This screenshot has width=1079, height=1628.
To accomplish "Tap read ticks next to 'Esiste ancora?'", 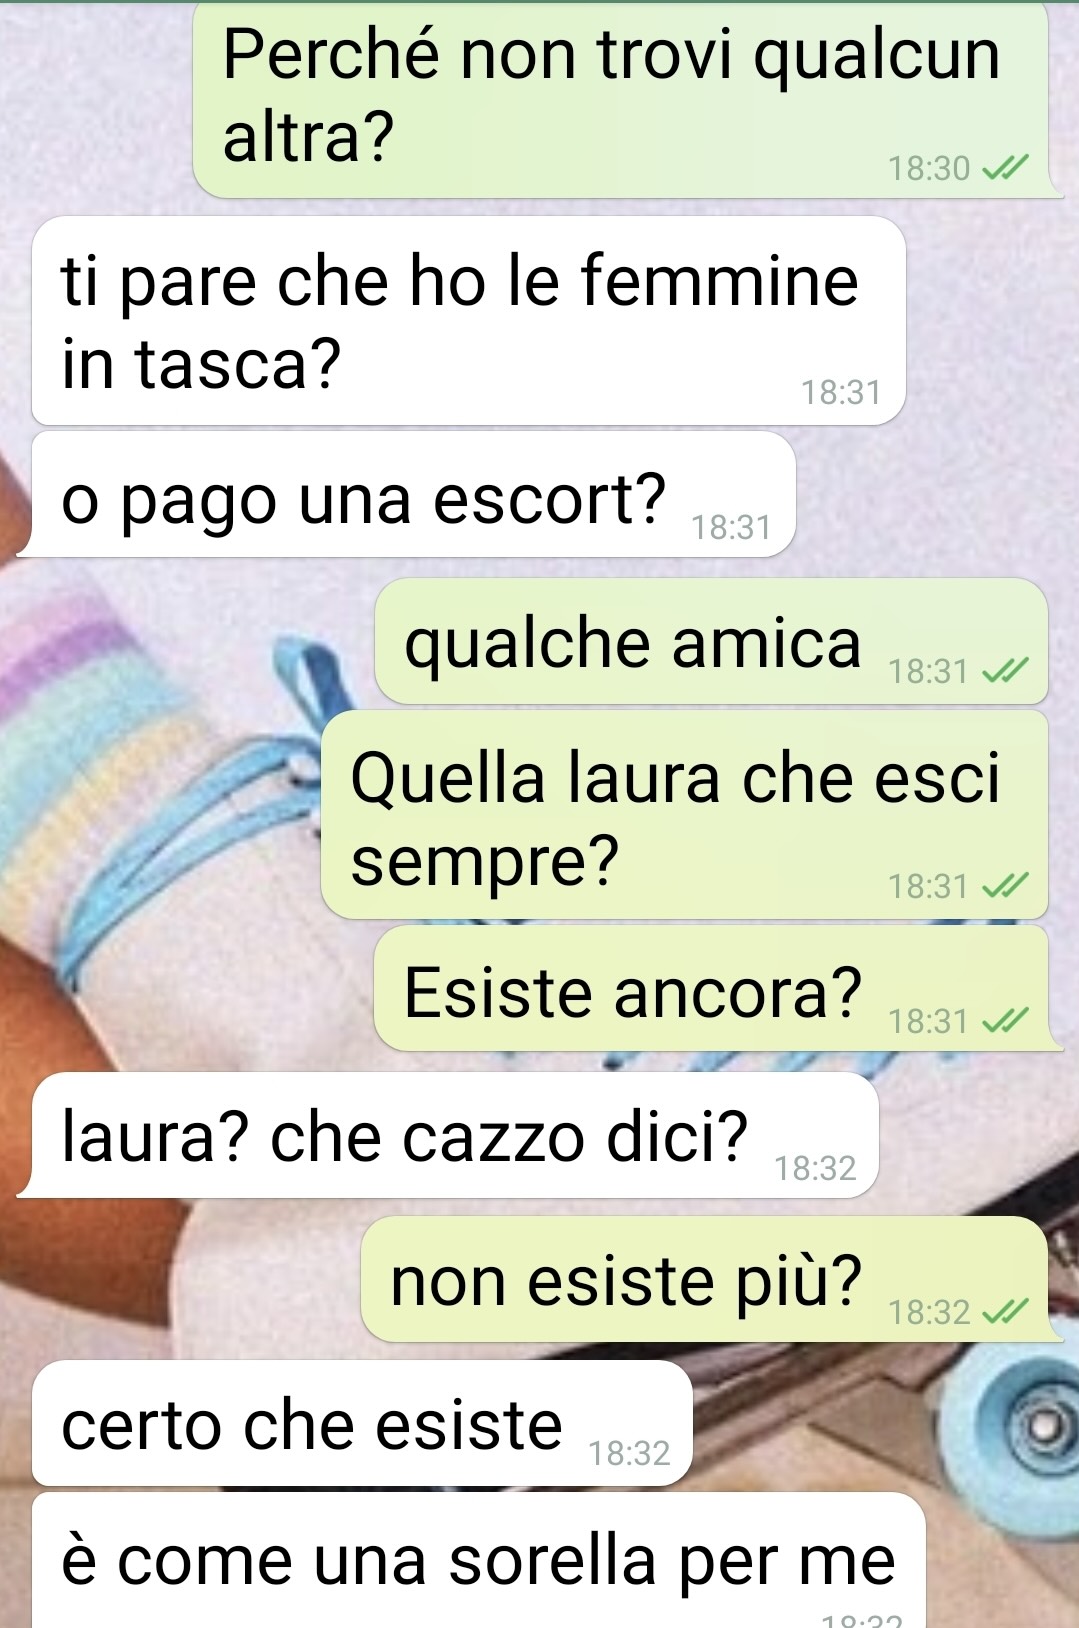I will [x=1005, y=1021].
